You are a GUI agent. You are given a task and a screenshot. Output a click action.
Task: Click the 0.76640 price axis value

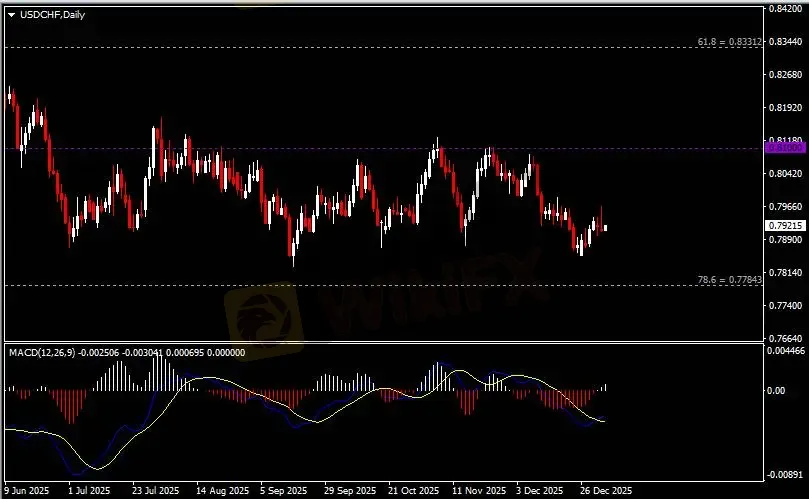coord(785,339)
